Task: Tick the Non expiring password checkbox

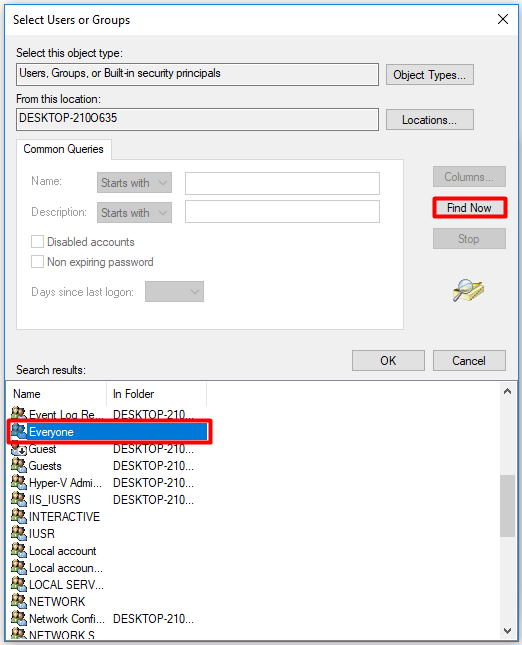Action: 37,262
